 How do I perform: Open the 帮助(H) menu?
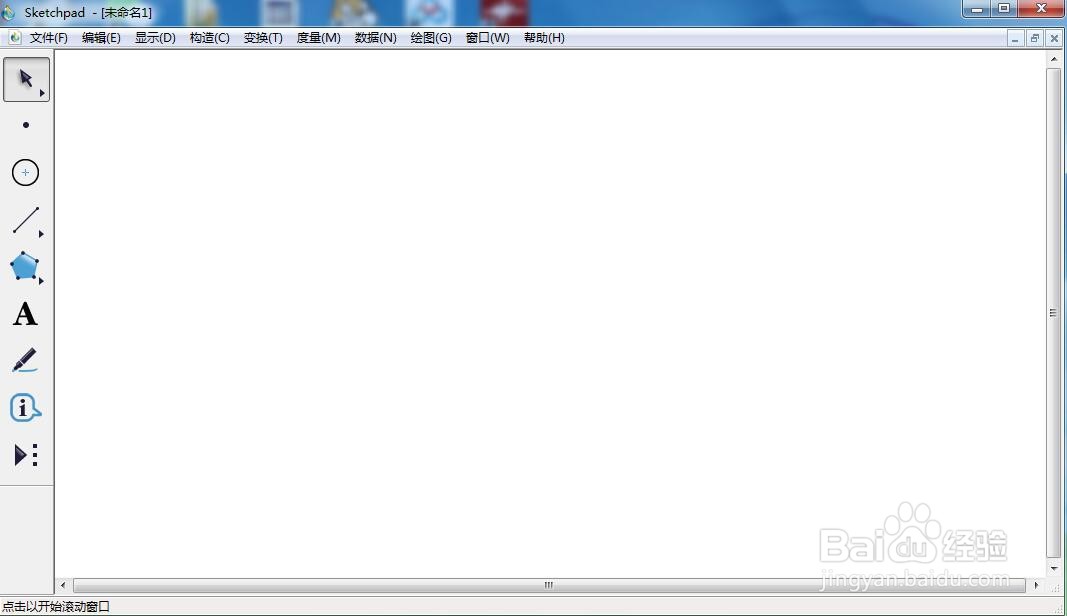(x=544, y=38)
